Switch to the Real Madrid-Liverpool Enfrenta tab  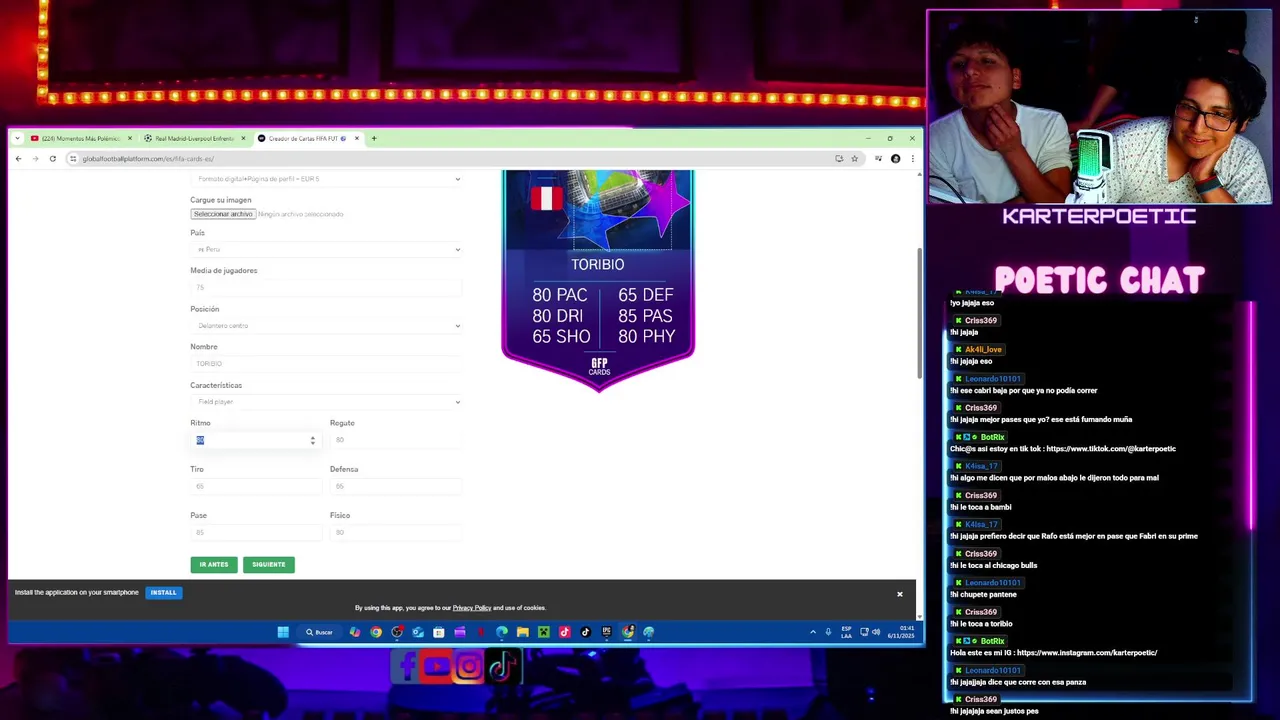tap(194, 138)
